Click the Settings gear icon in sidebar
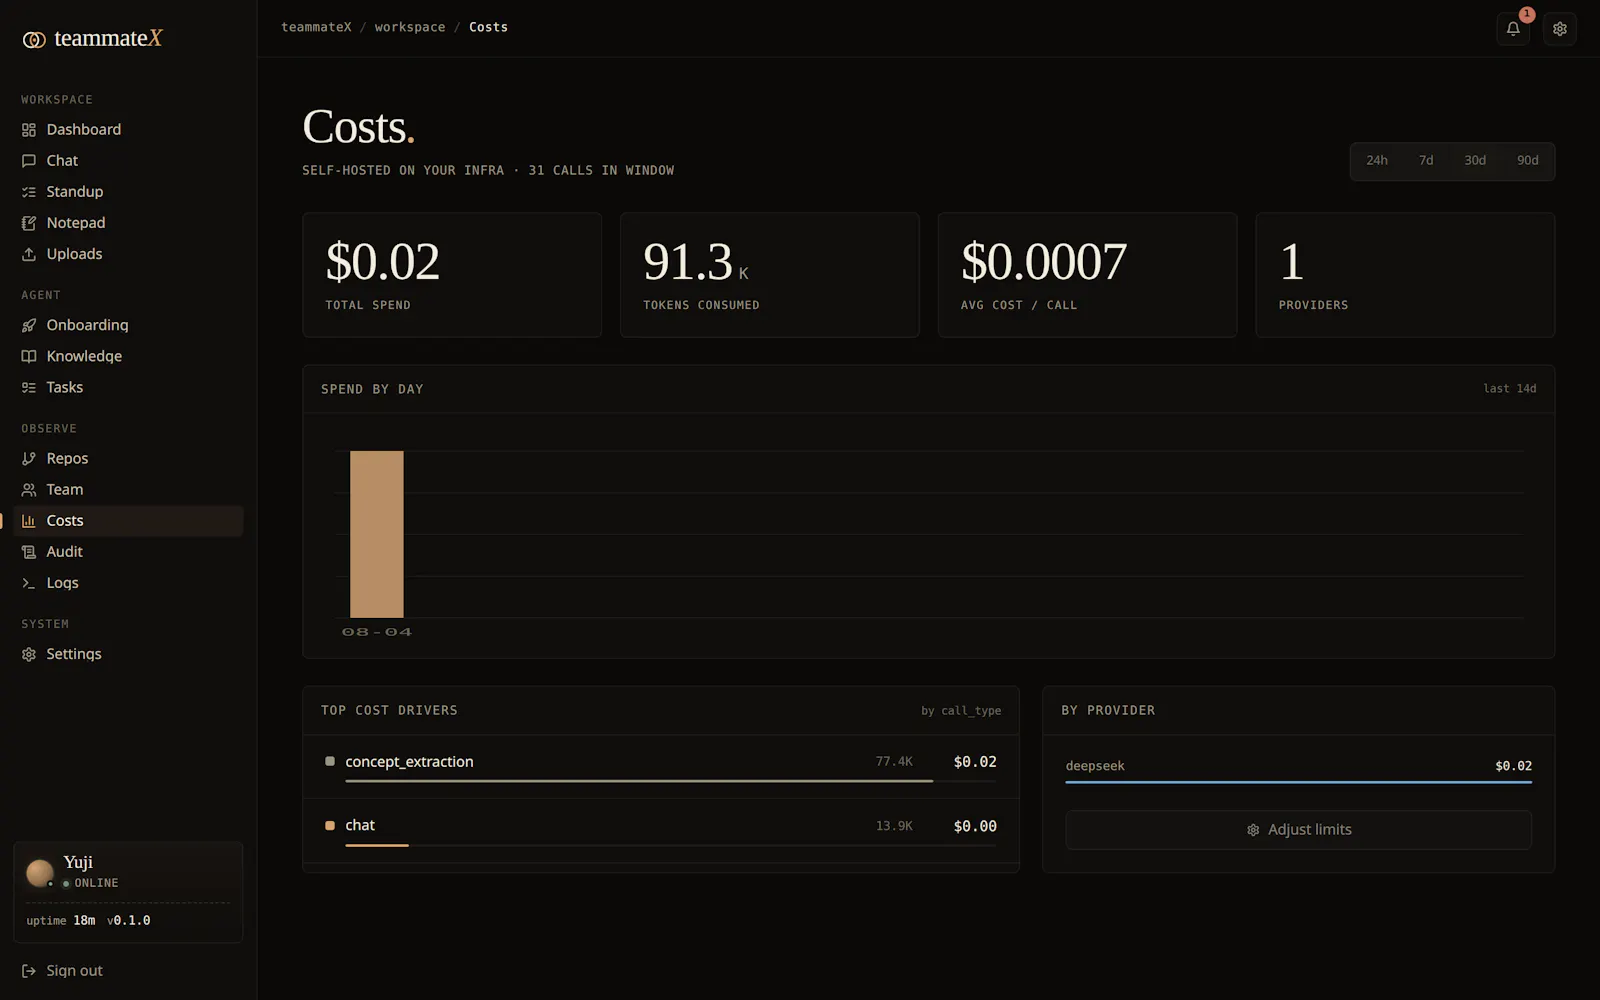This screenshot has height=1000, width=1600. (x=29, y=654)
